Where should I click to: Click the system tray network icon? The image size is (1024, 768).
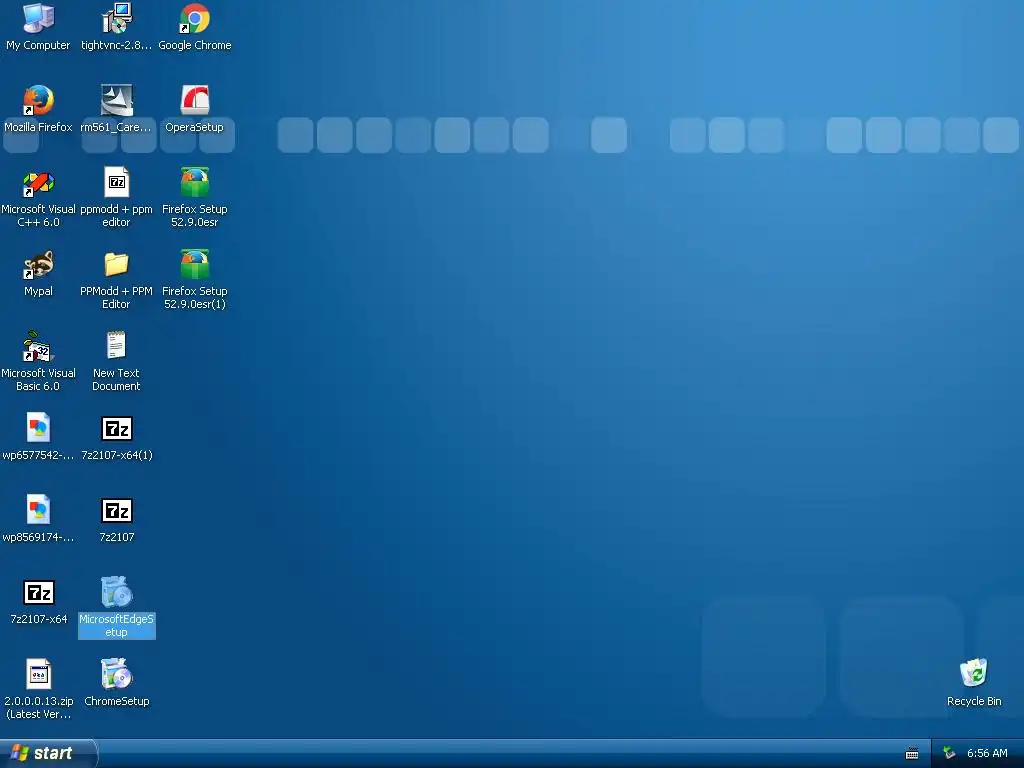point(949,754)
